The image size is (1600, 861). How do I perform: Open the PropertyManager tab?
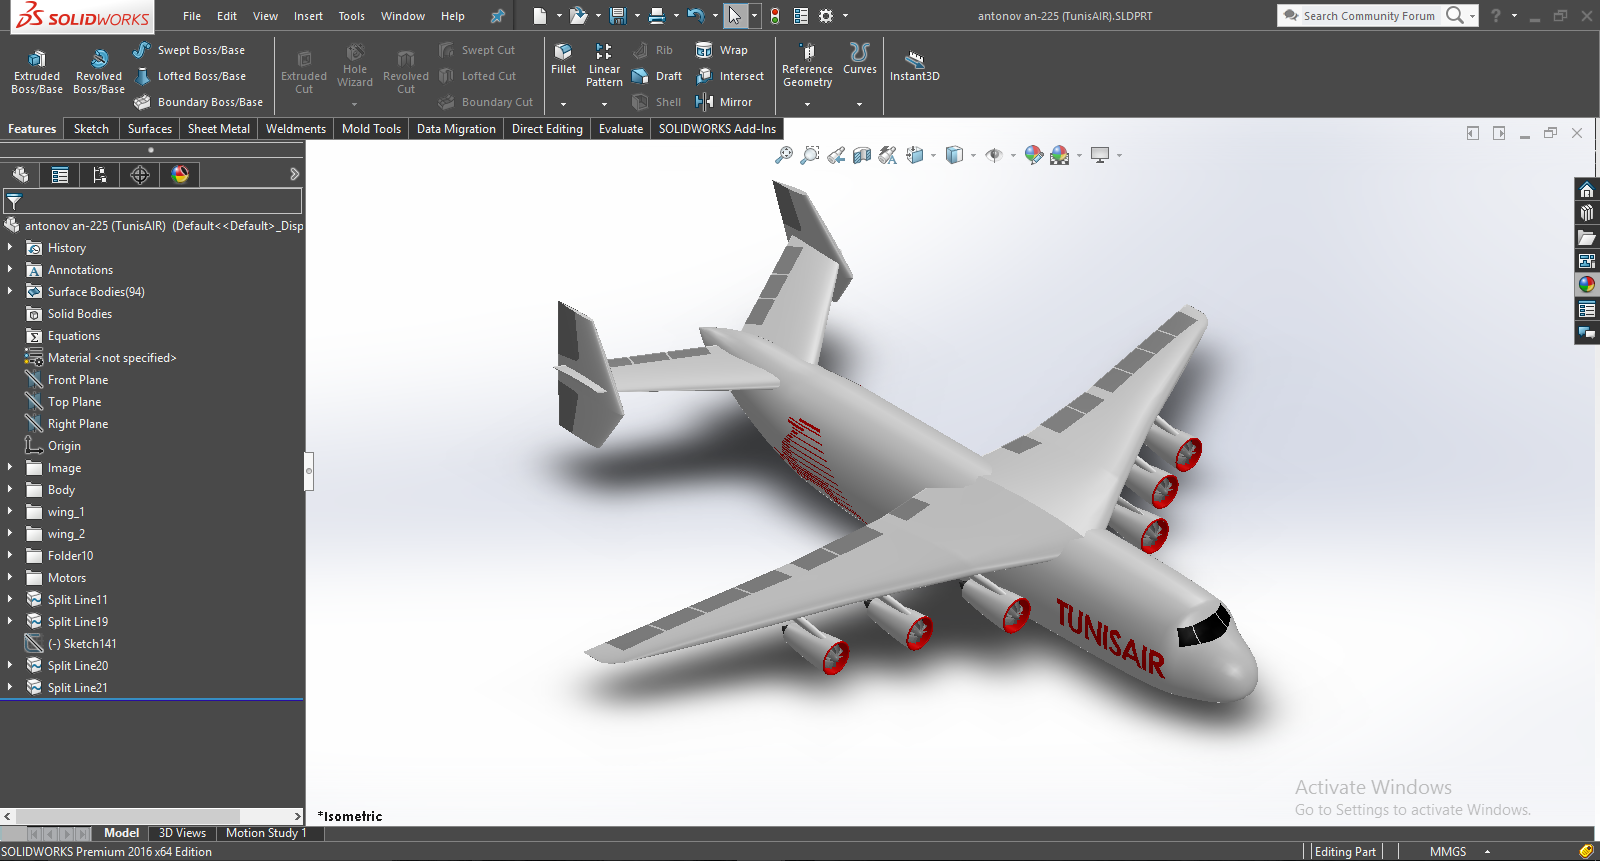pos(60,175)
